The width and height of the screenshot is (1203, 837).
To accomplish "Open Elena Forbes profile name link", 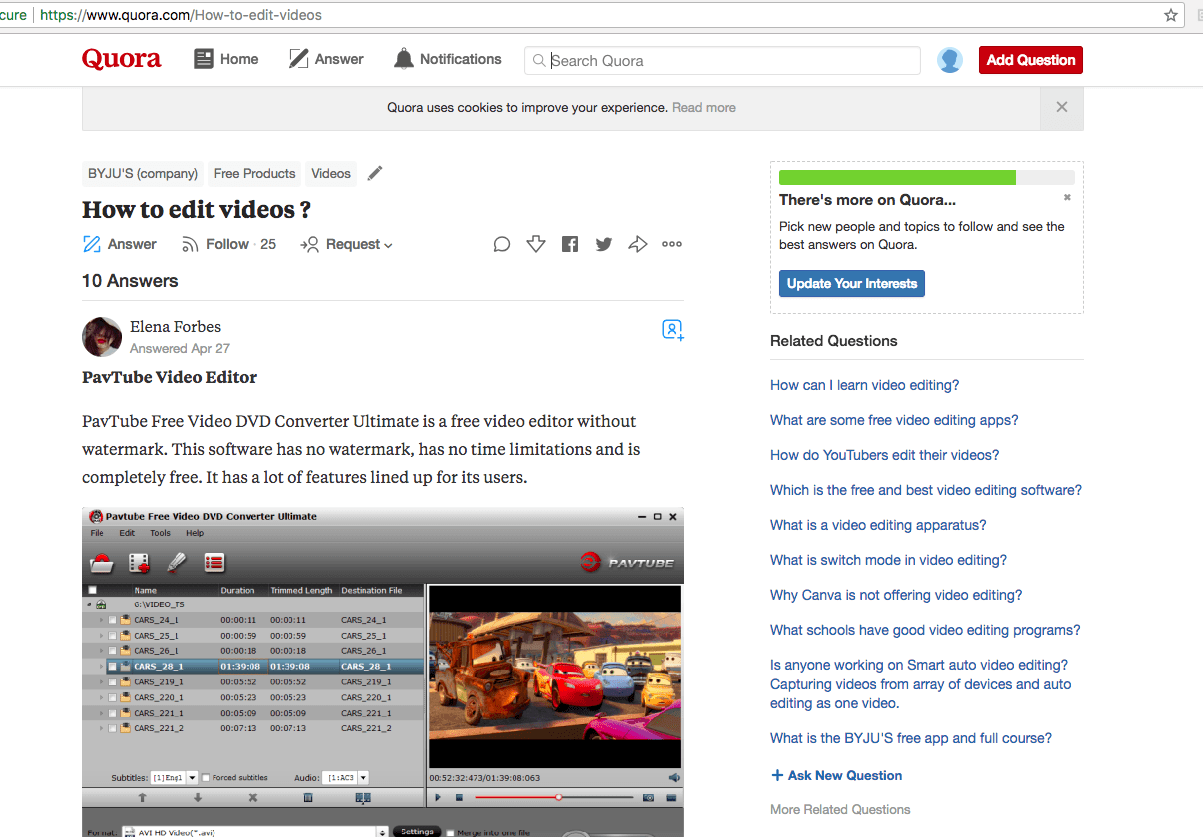I will coord(175,327).
